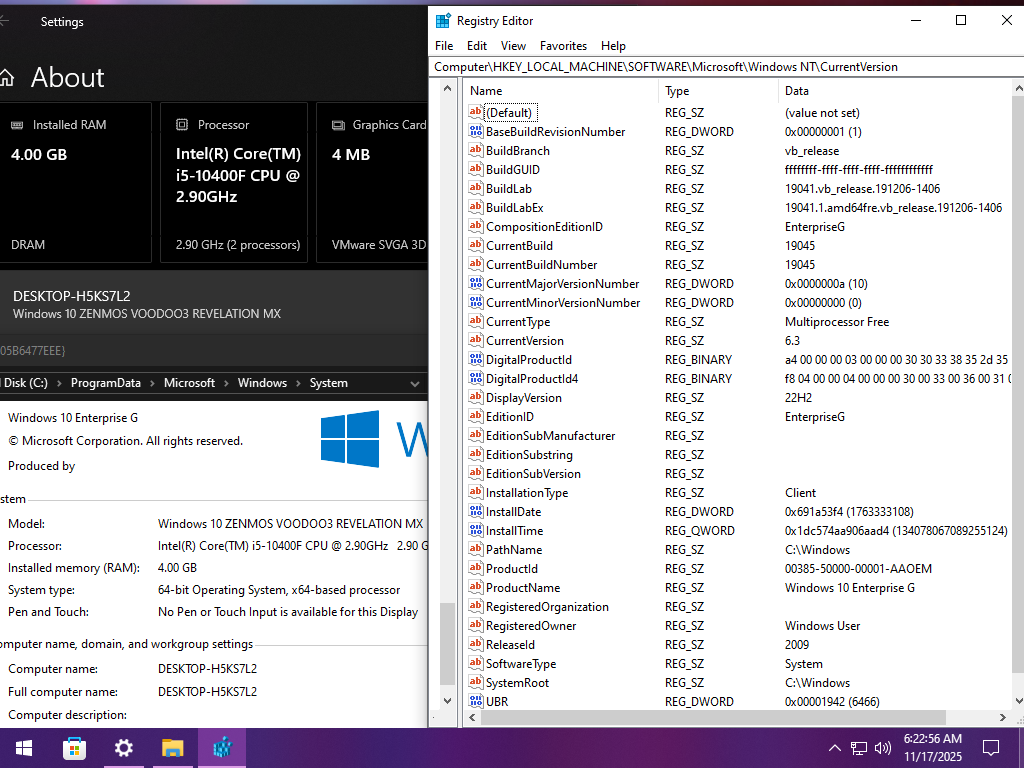
Task: Open Registry Editor icon on the taskbar
Action: coord(222,748)
